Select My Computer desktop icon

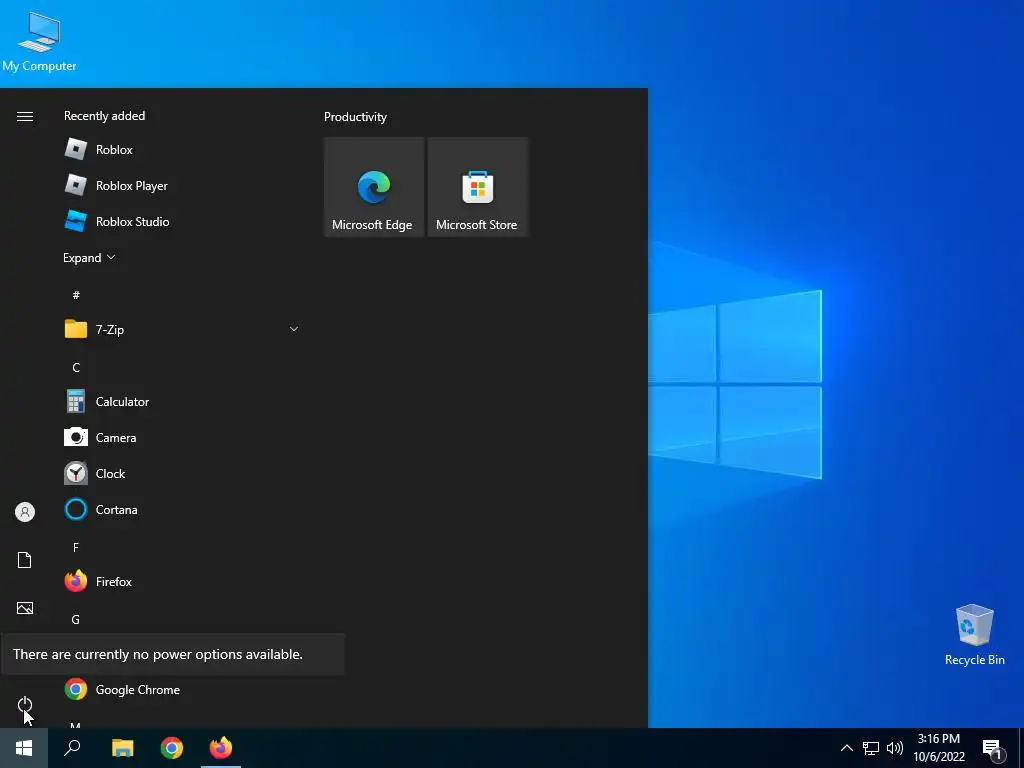[x=39, y=42]
